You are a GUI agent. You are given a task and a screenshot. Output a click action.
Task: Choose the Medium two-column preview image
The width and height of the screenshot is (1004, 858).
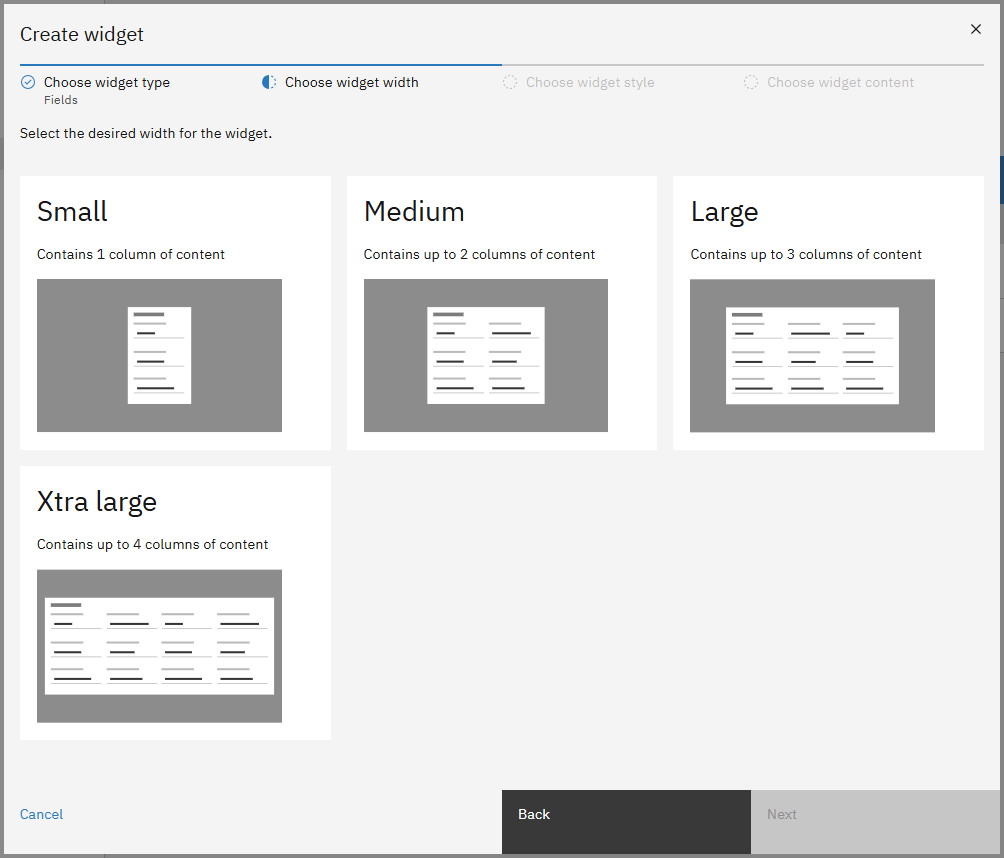485,355
